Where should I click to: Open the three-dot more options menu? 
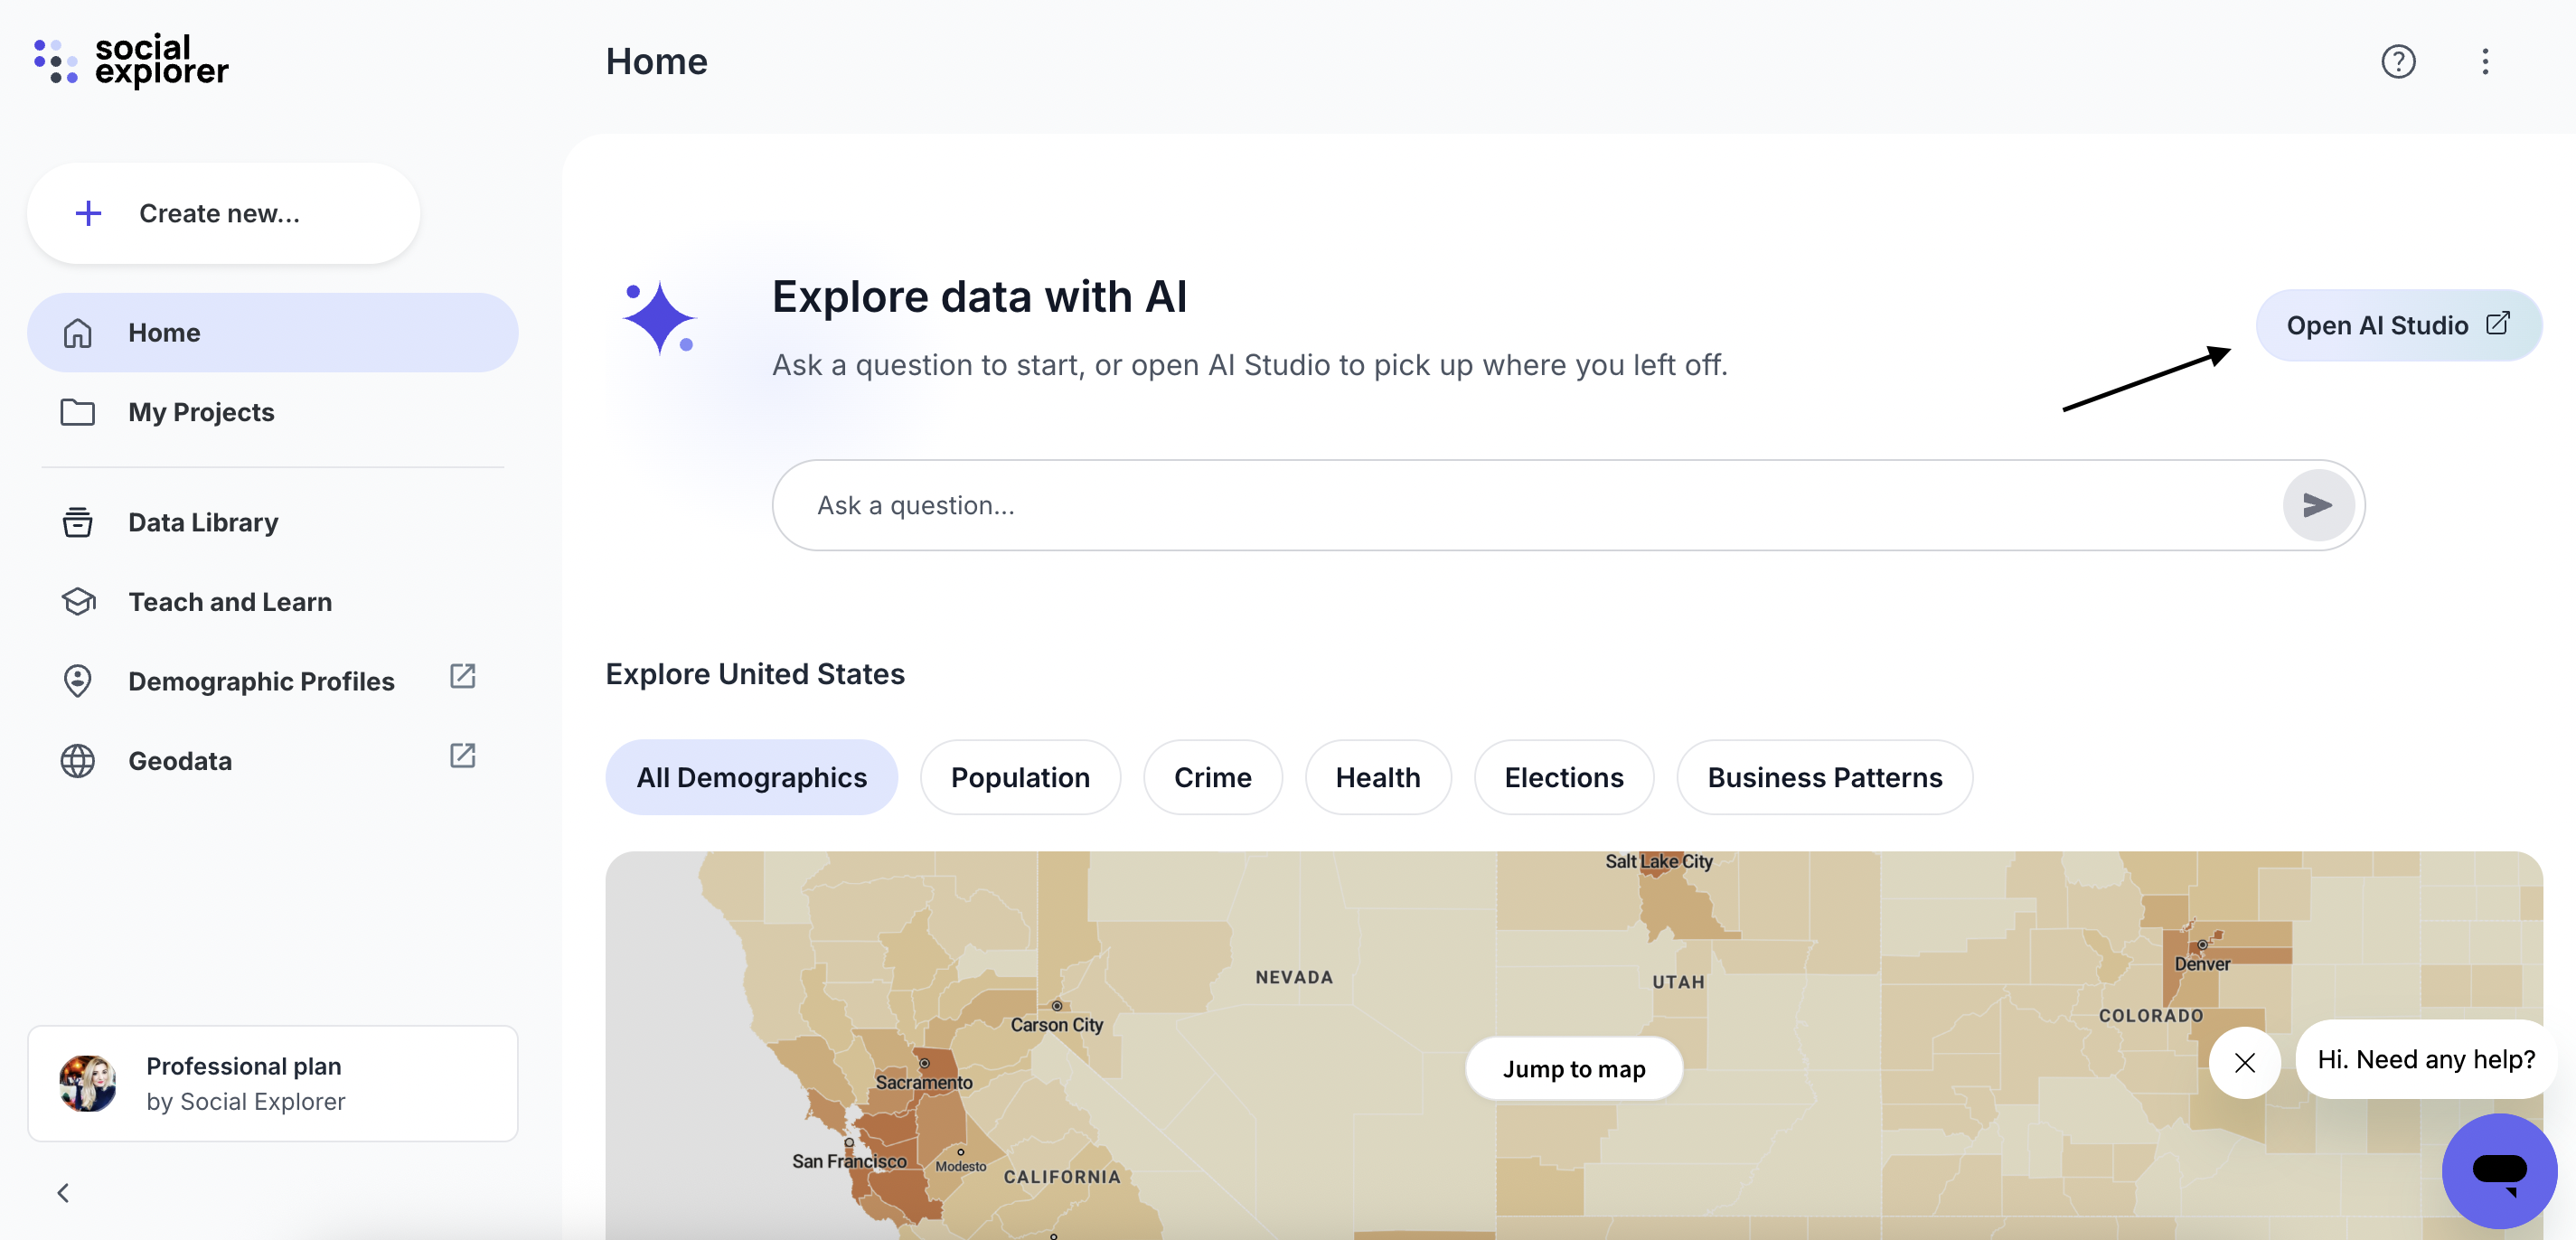pos(2484,62)
